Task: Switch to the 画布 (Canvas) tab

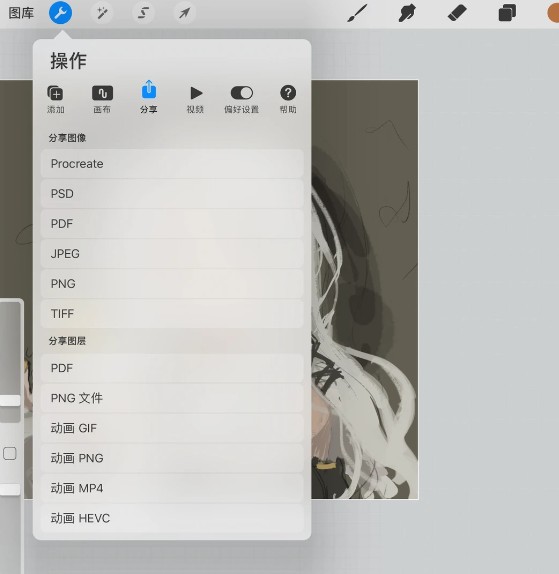Action: pyautogui.click(x=102, y=99)
